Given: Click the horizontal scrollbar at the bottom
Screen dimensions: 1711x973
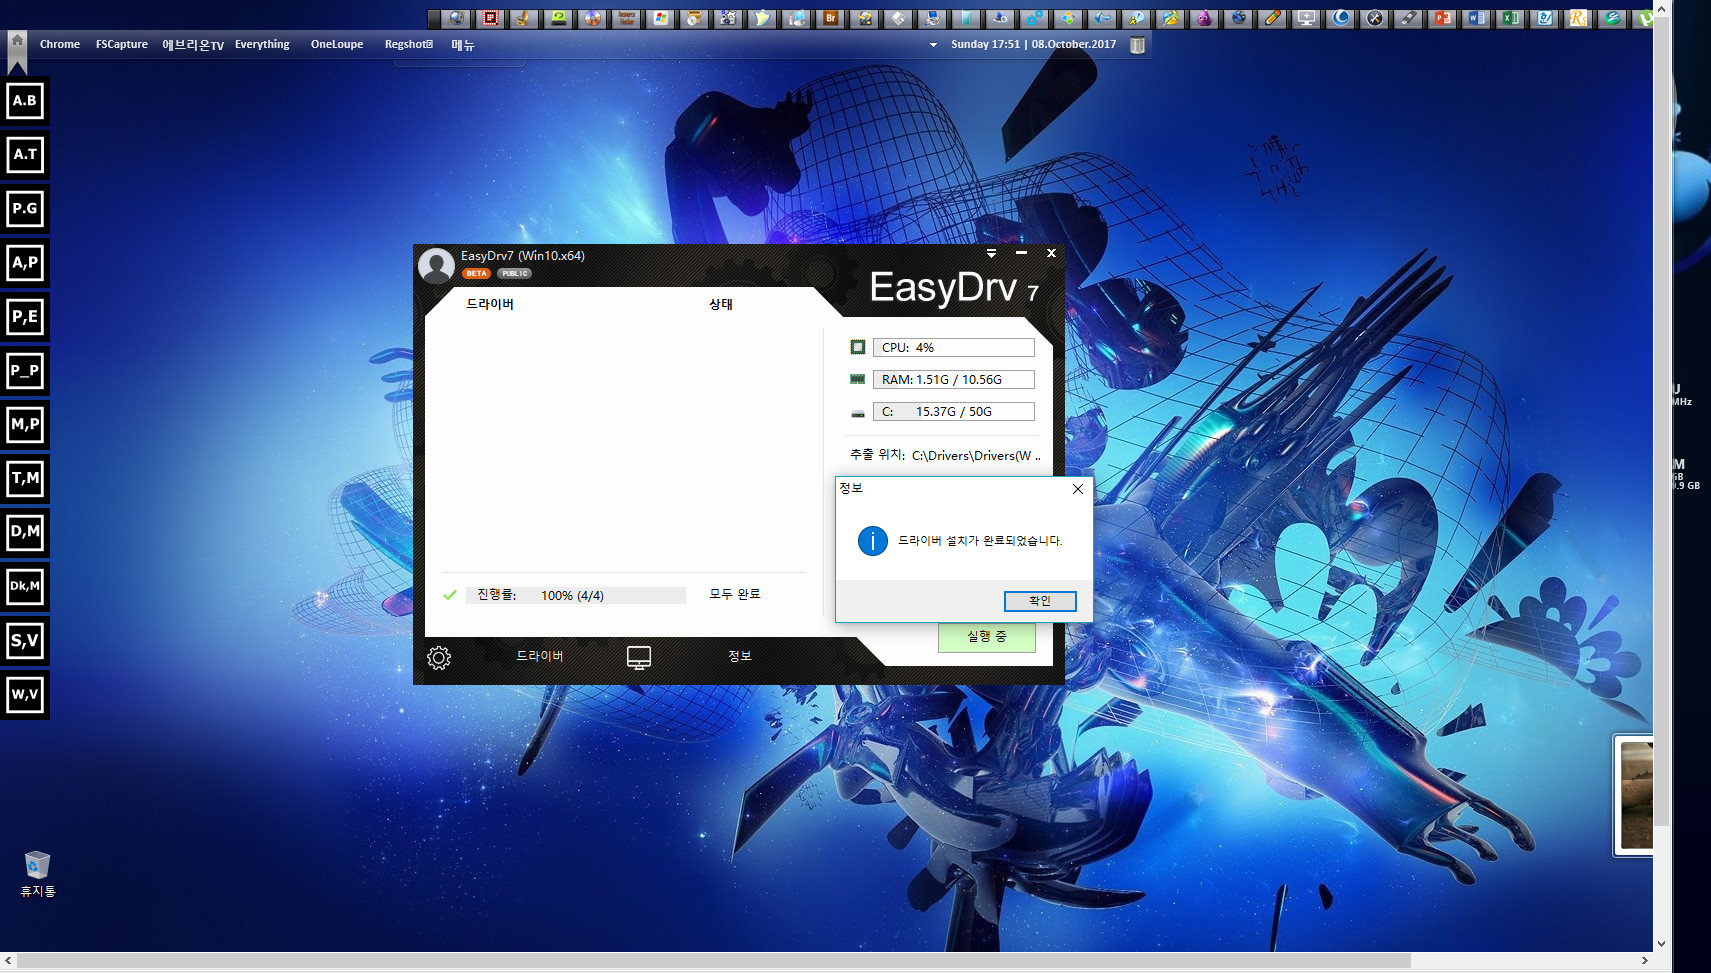Looking at the screenshot, I should coord(714,960).
